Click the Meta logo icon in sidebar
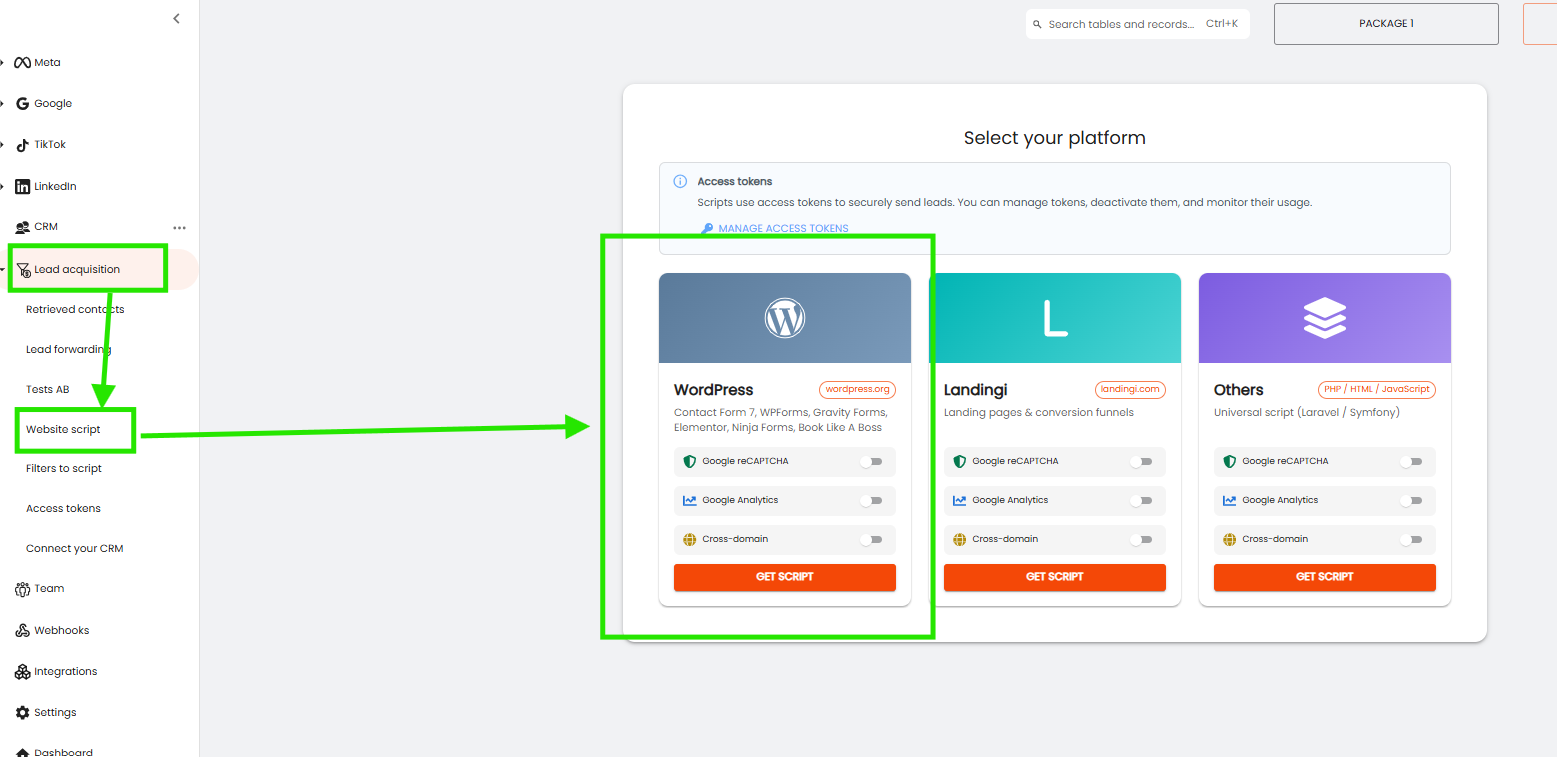Image resolution: width=1557 pixels, height=757 pixels. [22, 63]
